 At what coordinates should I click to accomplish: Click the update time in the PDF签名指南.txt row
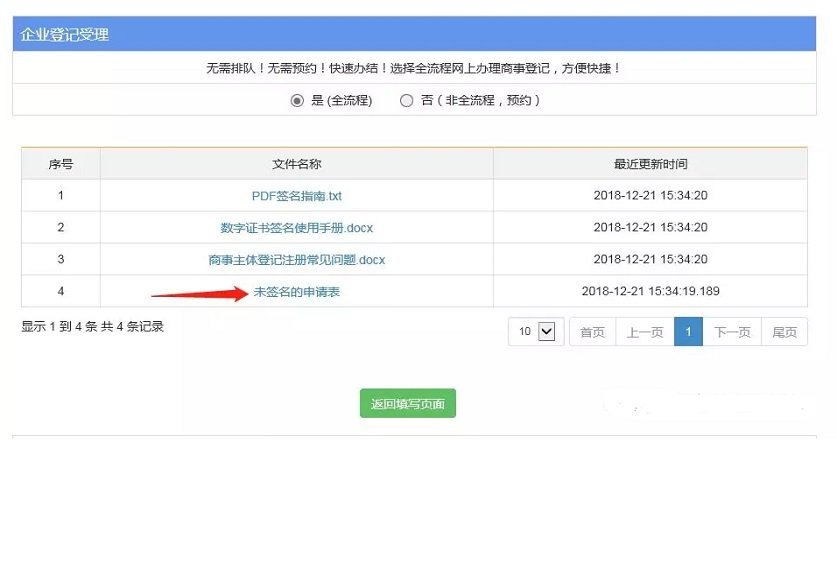(x=650, y=195)
